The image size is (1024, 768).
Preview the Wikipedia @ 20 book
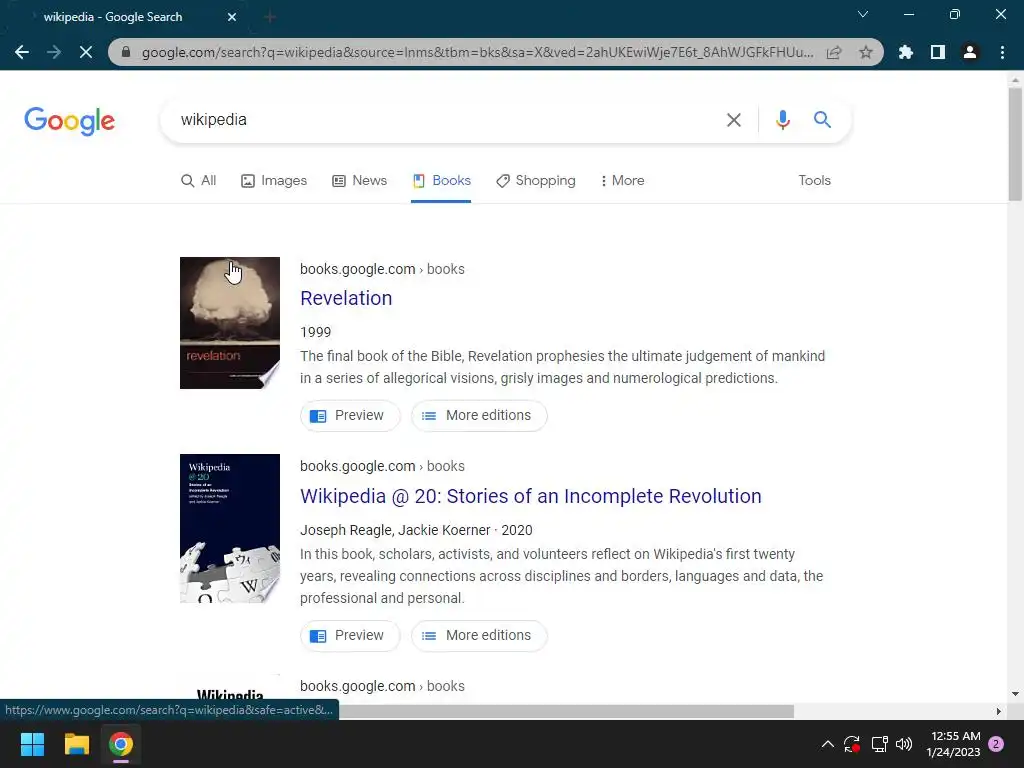(350, 635)
